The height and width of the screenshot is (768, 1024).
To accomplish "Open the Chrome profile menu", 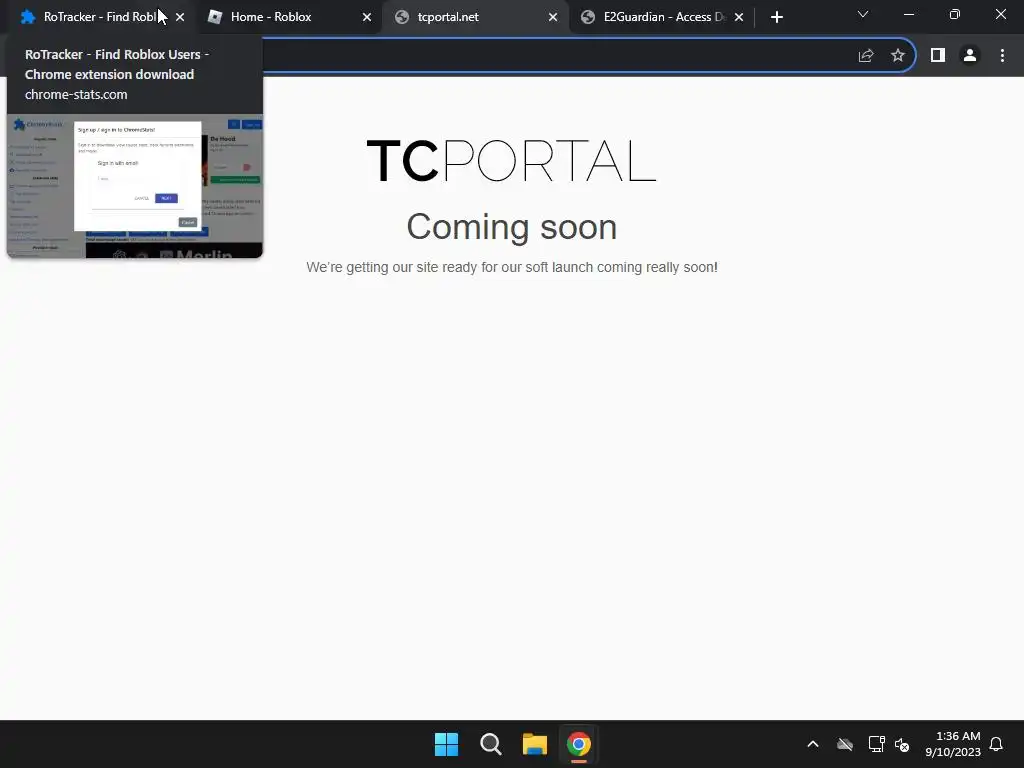I will click(970, 56).
